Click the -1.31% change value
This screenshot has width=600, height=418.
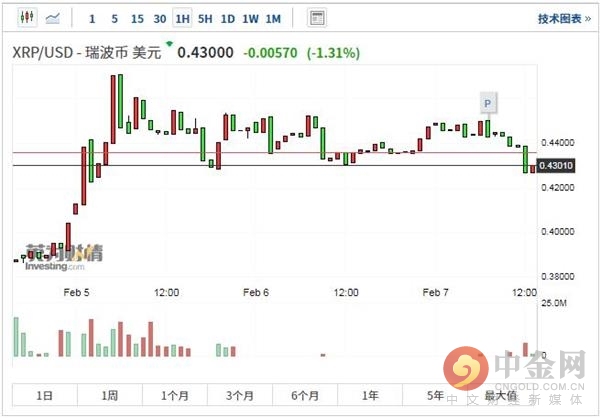coord(333,53)
